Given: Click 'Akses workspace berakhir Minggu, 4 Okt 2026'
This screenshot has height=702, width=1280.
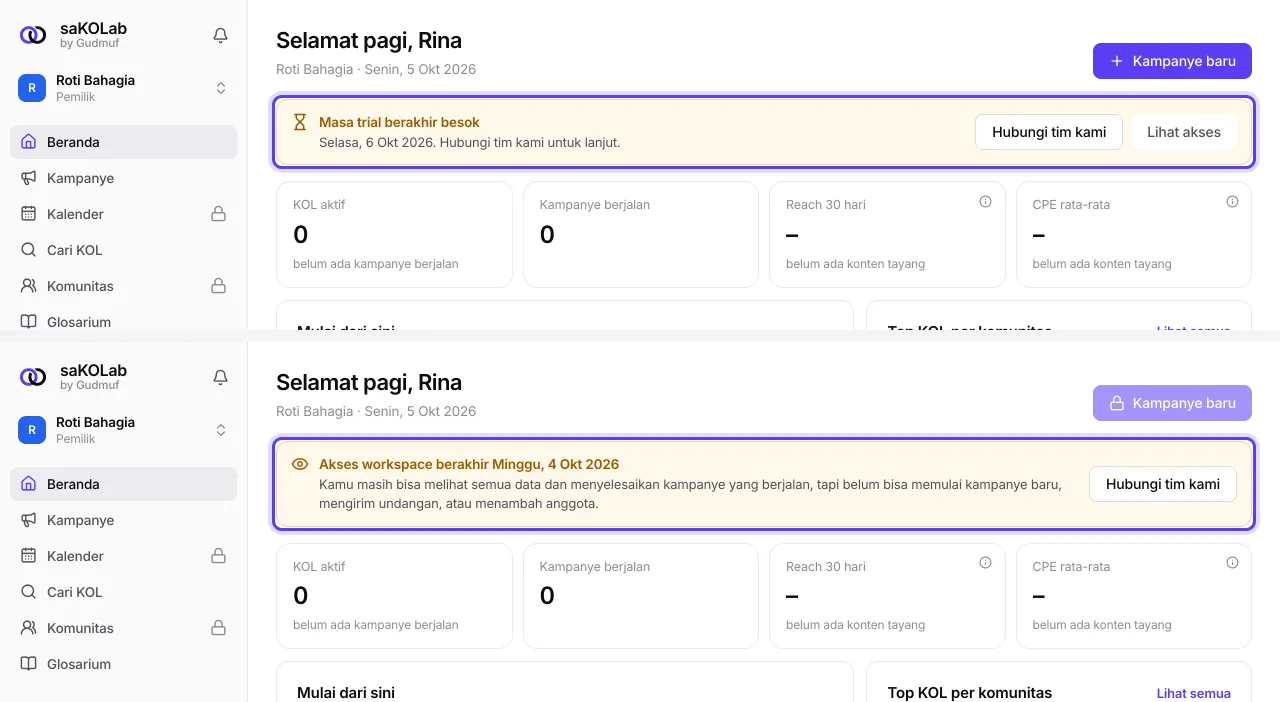Looking at the screenshot, I should (x=469, y=464).
